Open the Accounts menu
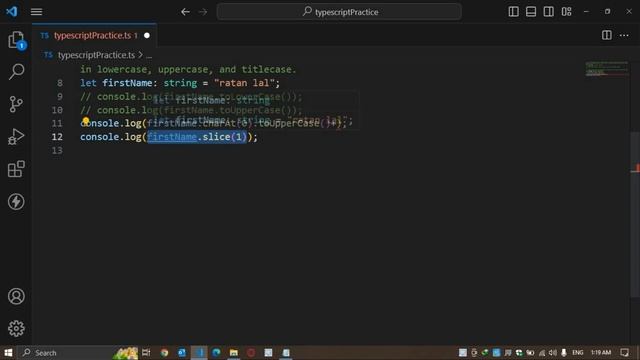 [x=16, y=296]
